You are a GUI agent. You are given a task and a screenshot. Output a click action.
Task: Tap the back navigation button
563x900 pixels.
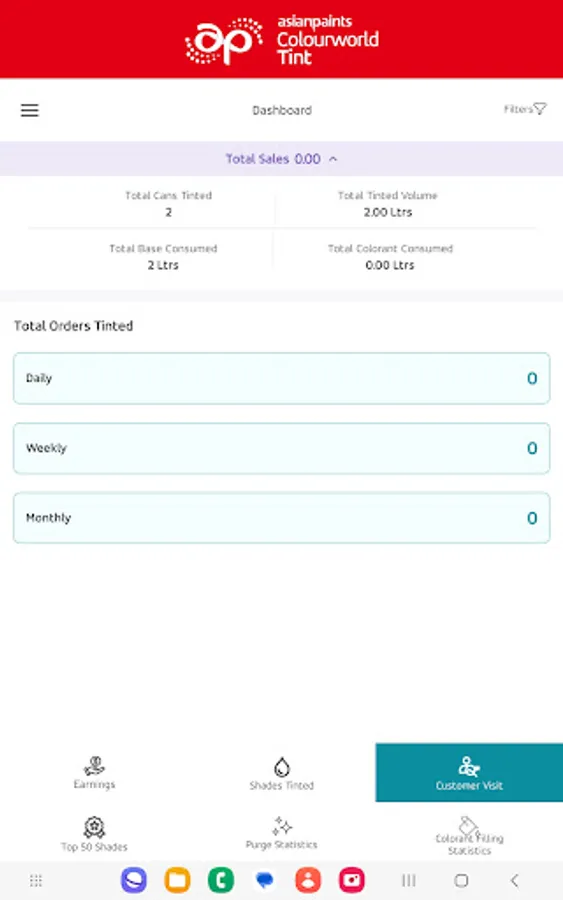(514, 880)
